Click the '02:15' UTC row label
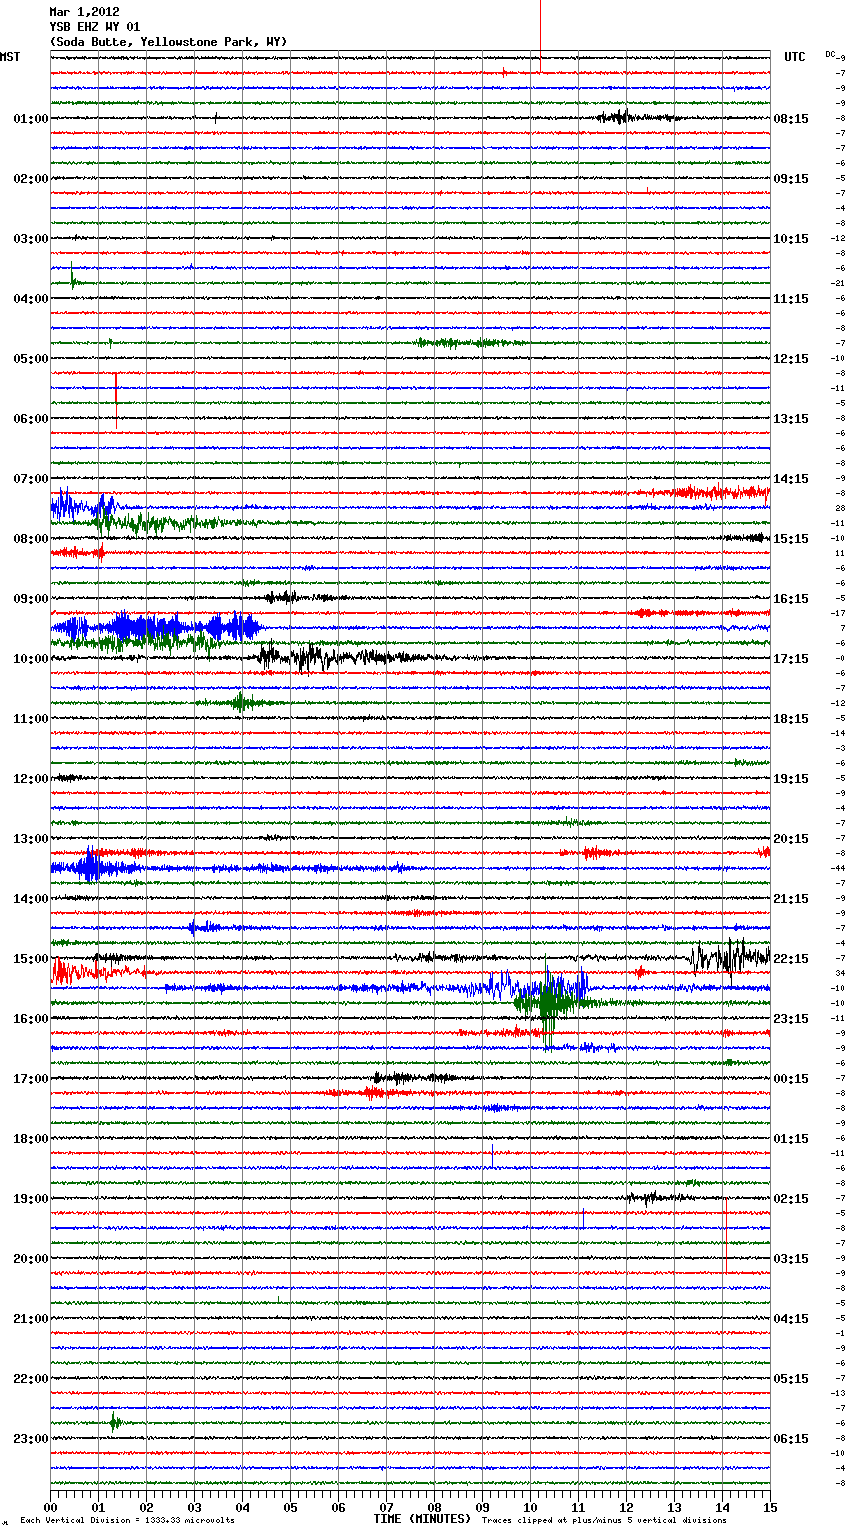 tap(791, 1199)
